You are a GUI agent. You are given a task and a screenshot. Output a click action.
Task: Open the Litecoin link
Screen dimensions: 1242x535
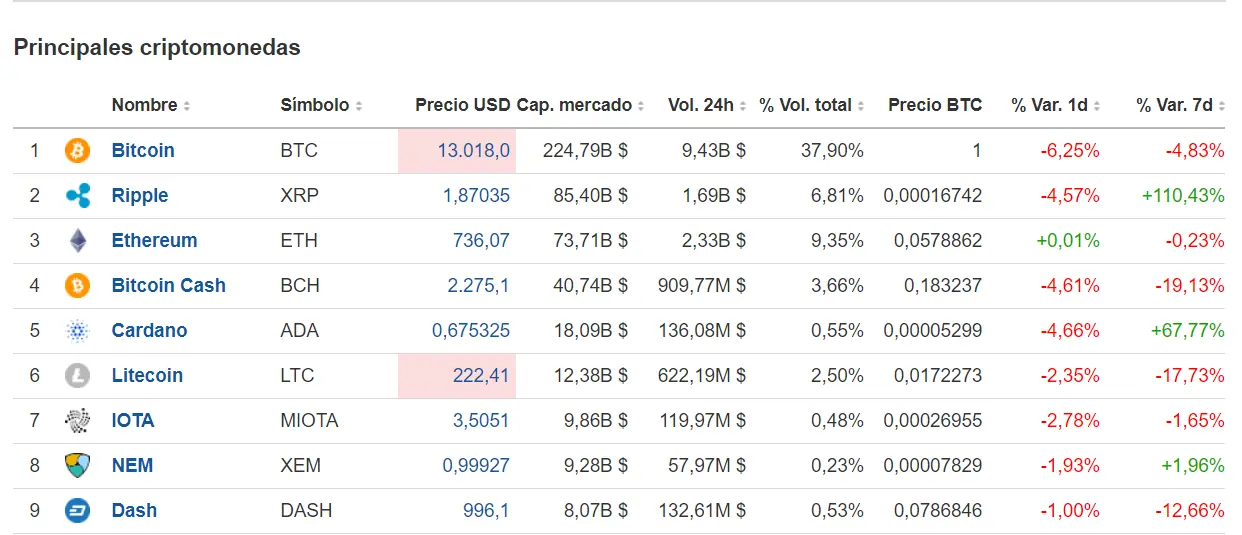(x=147, y=376)
